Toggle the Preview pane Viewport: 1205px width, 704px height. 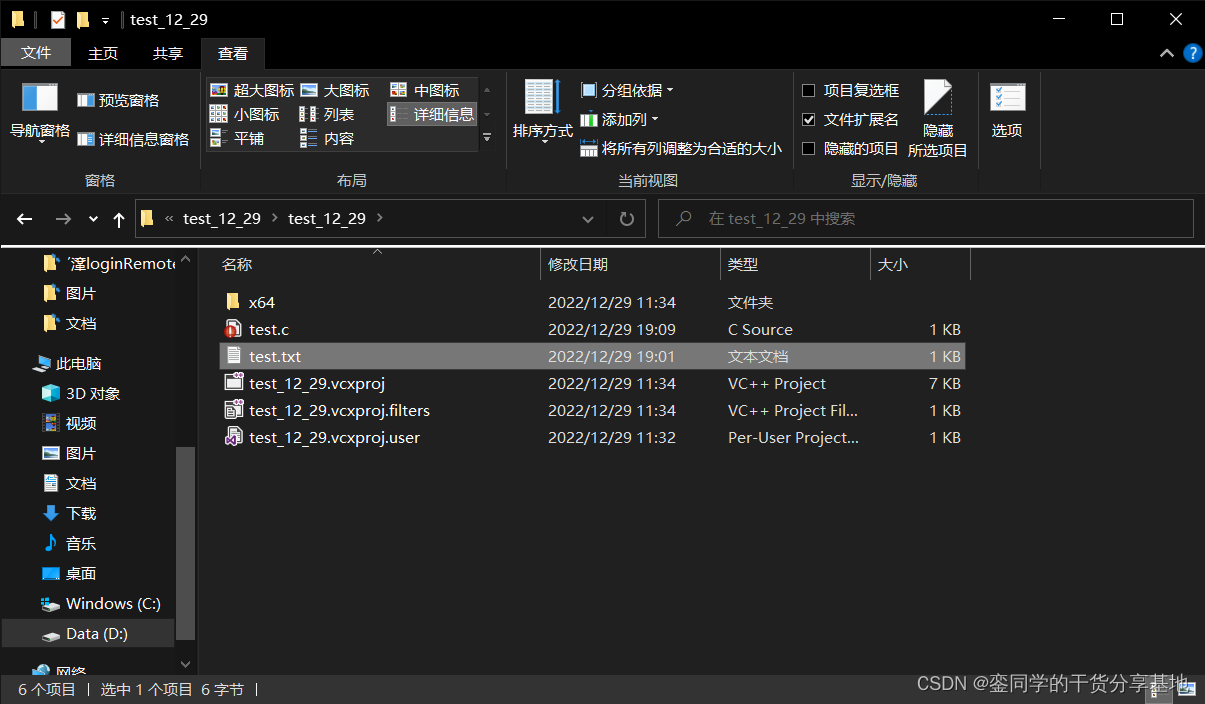pyautogui.click(x=118, y=100)
